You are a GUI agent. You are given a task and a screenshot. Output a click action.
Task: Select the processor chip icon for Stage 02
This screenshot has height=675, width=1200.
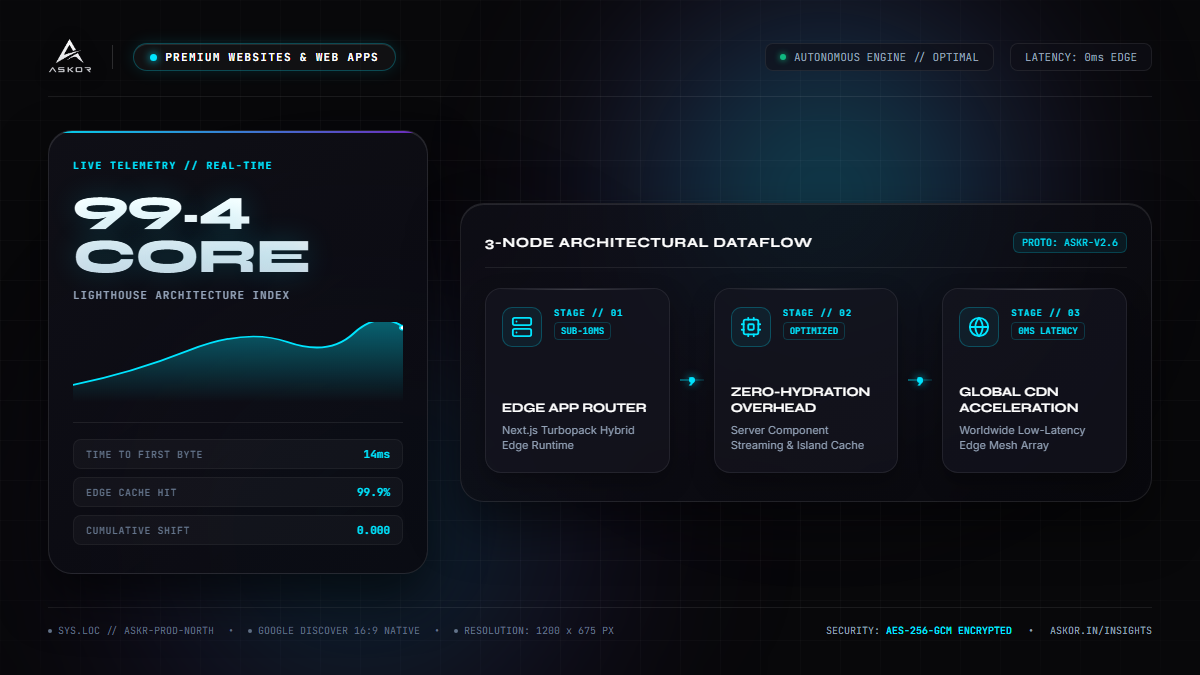(x=750, y=327)
